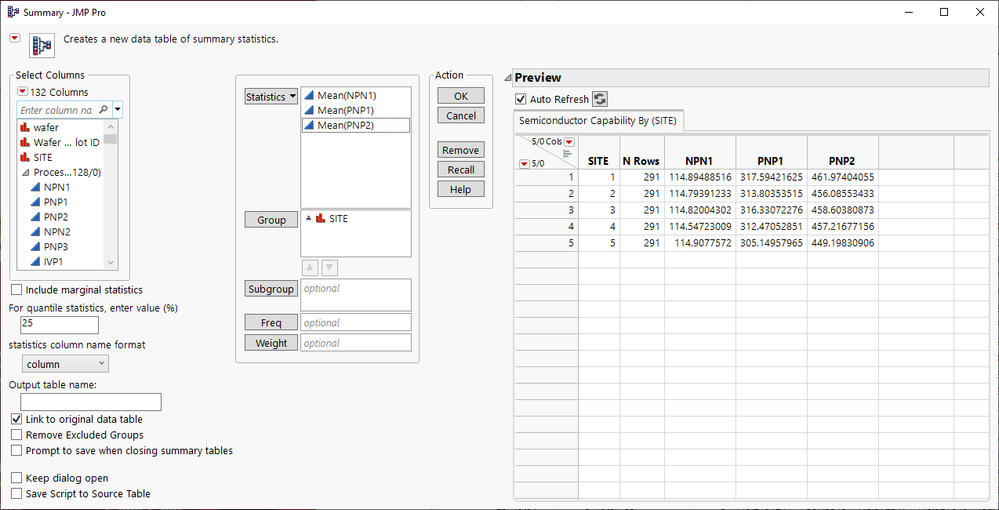Click the Output table name field

pyautogui.click(x=90, y=402)
